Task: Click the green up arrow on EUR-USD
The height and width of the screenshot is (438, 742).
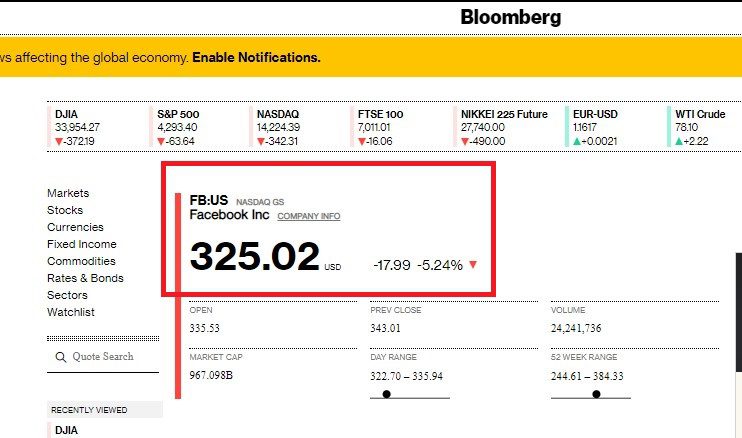Action: pyautogui.click(x=577, y=141)
